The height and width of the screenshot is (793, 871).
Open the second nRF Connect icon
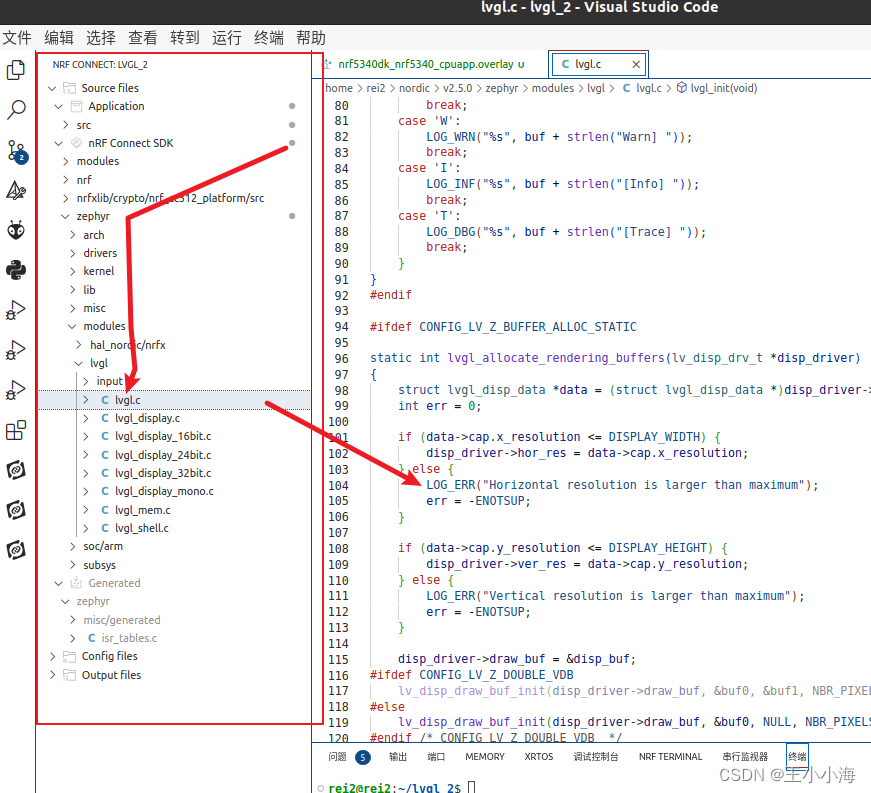(x=16, y=510)
